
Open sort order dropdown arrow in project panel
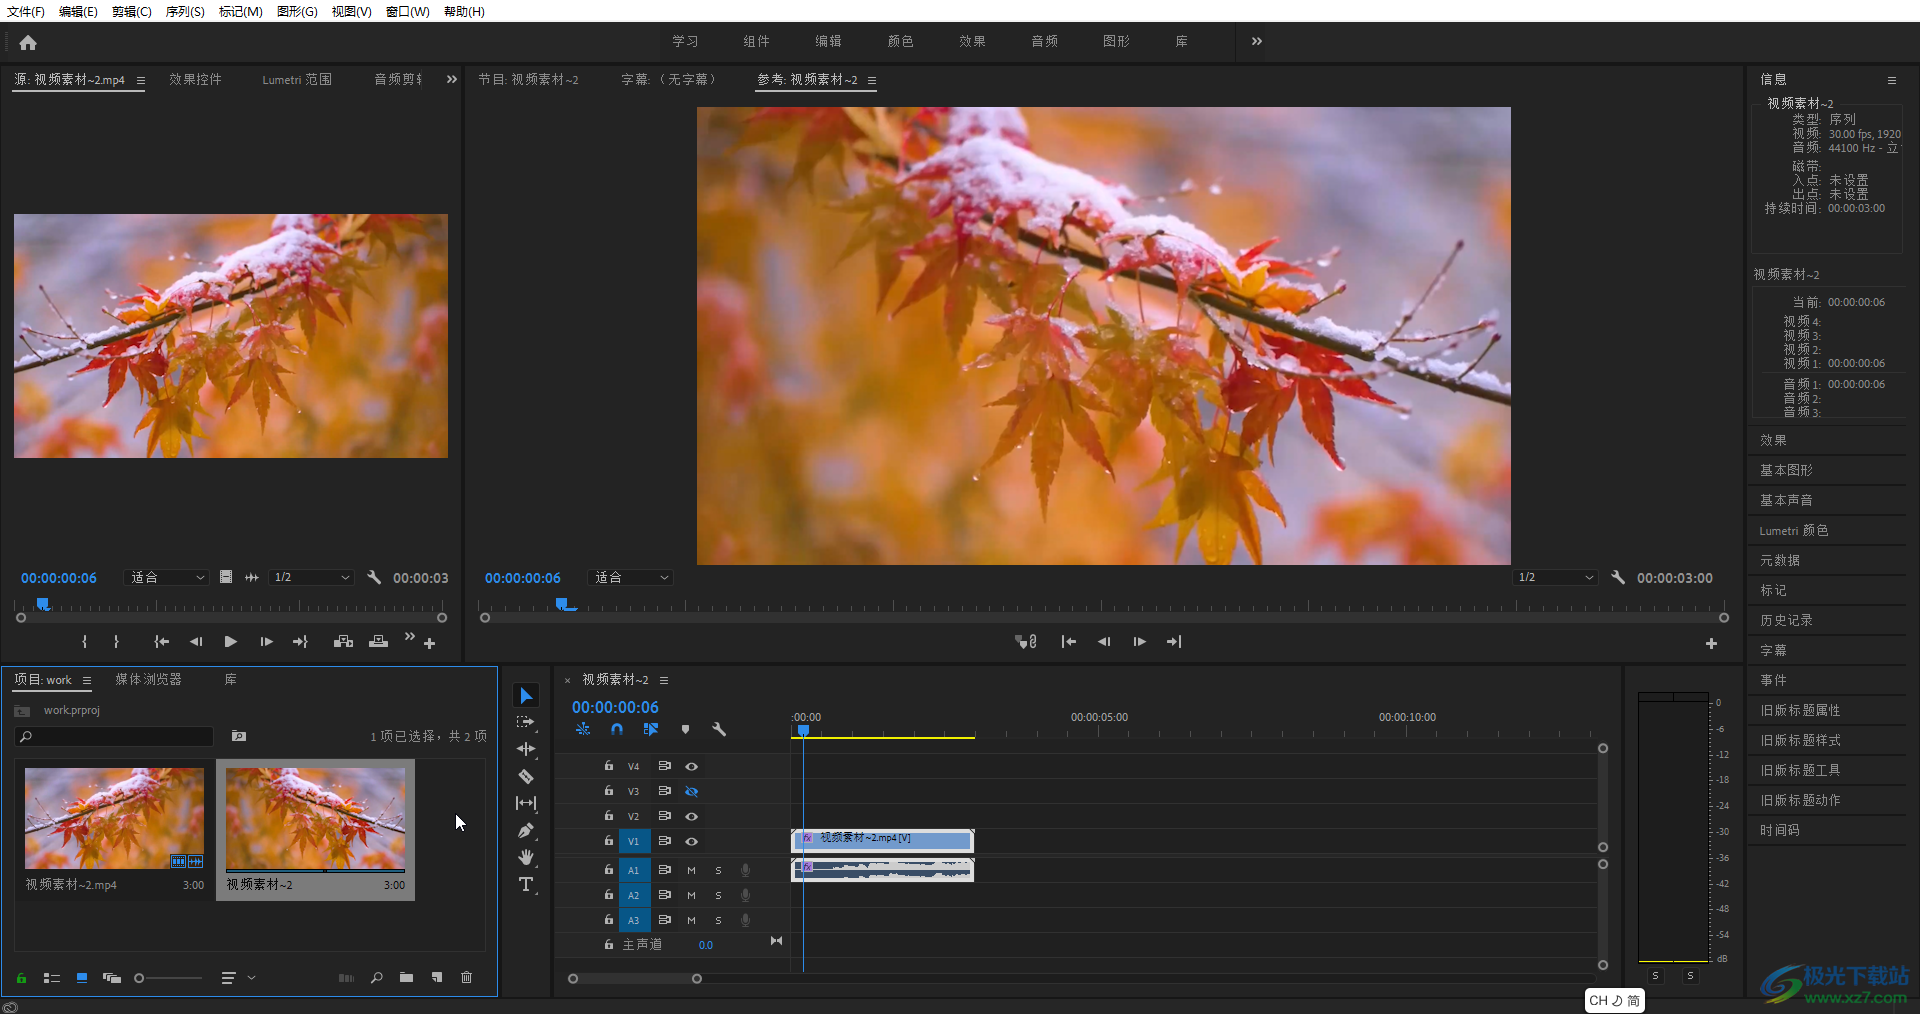click(x=252, y=978)
